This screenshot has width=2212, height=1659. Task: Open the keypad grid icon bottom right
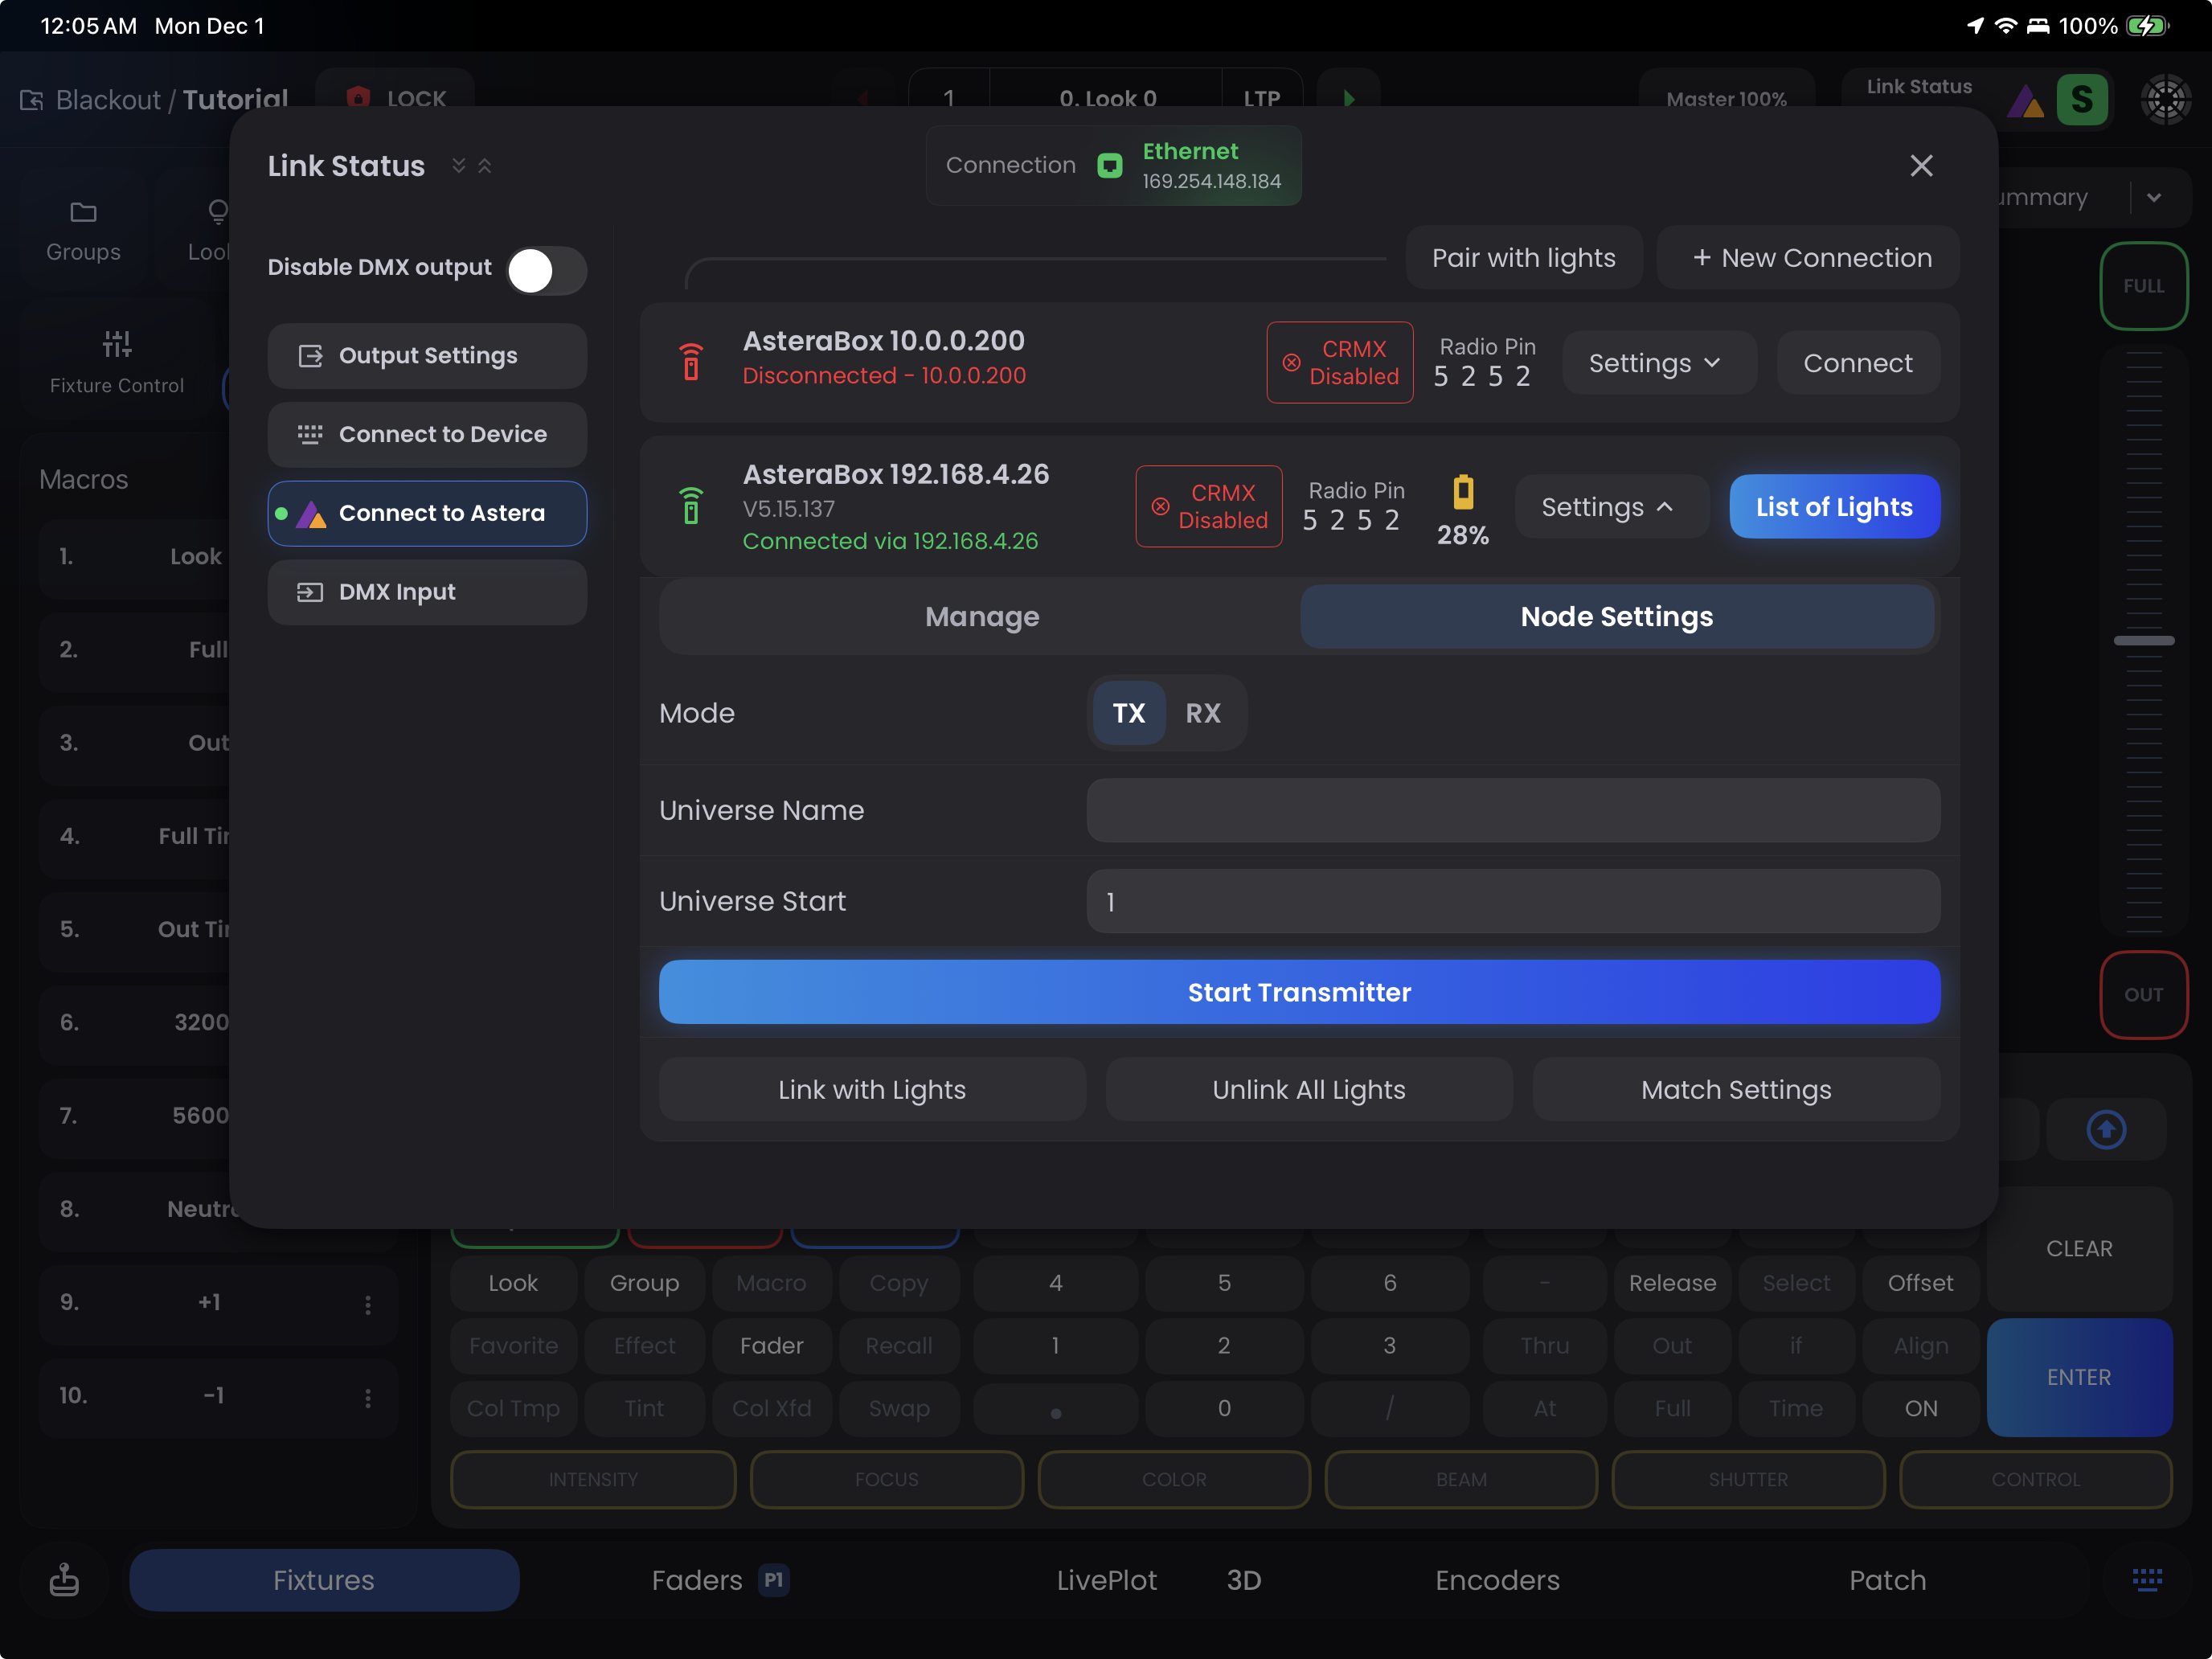pos(2146,1580)
